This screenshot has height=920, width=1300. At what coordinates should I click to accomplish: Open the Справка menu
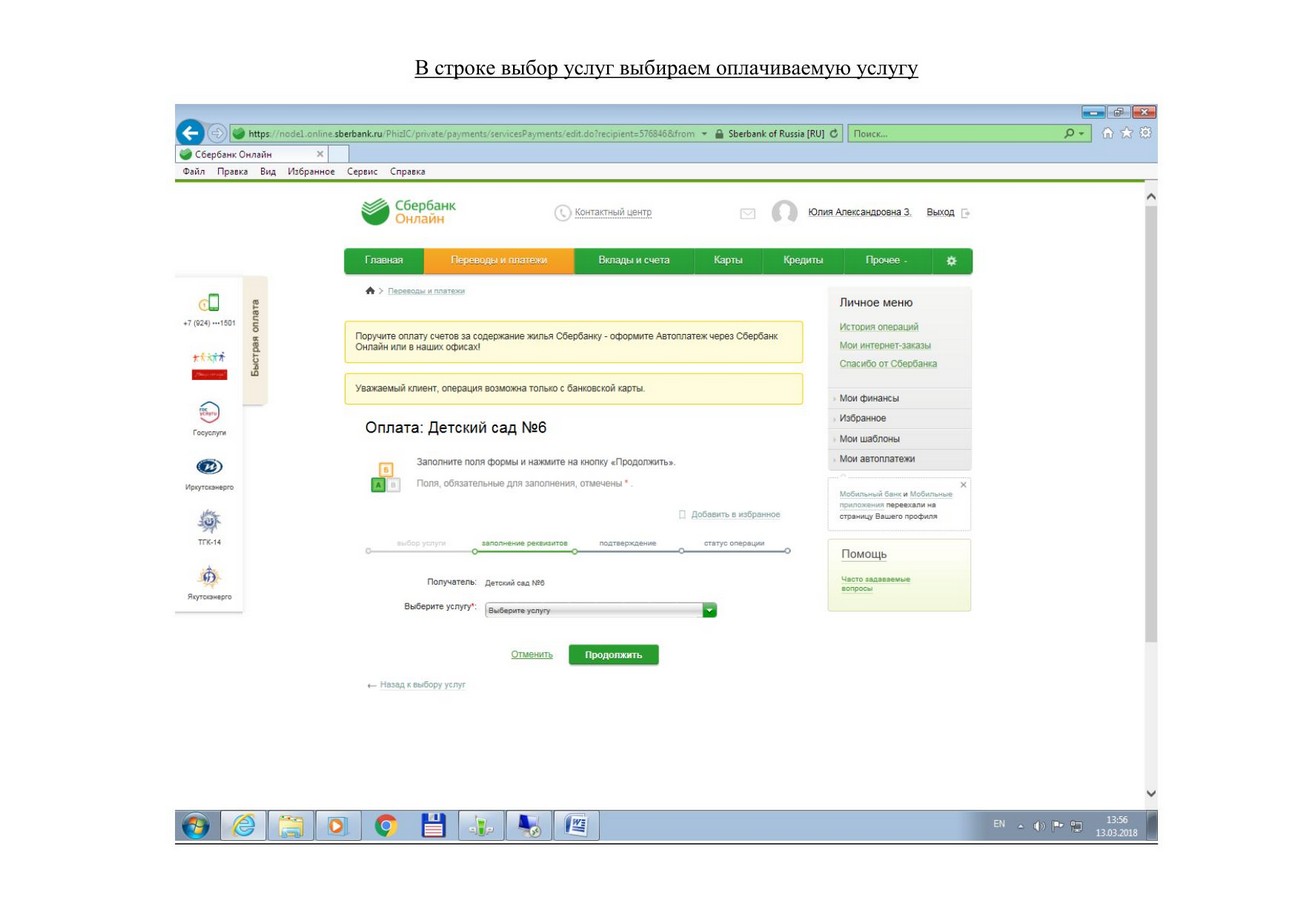[x=407, y=172]
